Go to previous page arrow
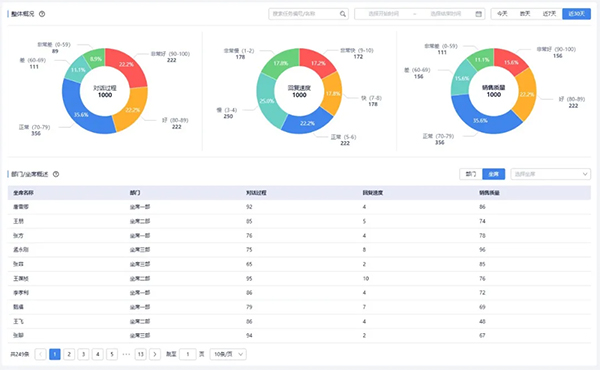The image size is (600, 370). (x=41, y=354)
